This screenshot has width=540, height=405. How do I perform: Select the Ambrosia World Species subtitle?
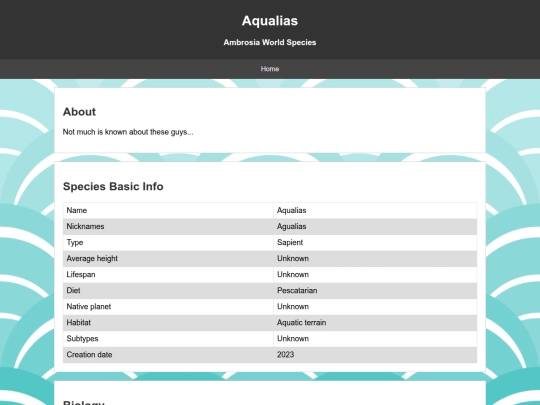point(270,42)
